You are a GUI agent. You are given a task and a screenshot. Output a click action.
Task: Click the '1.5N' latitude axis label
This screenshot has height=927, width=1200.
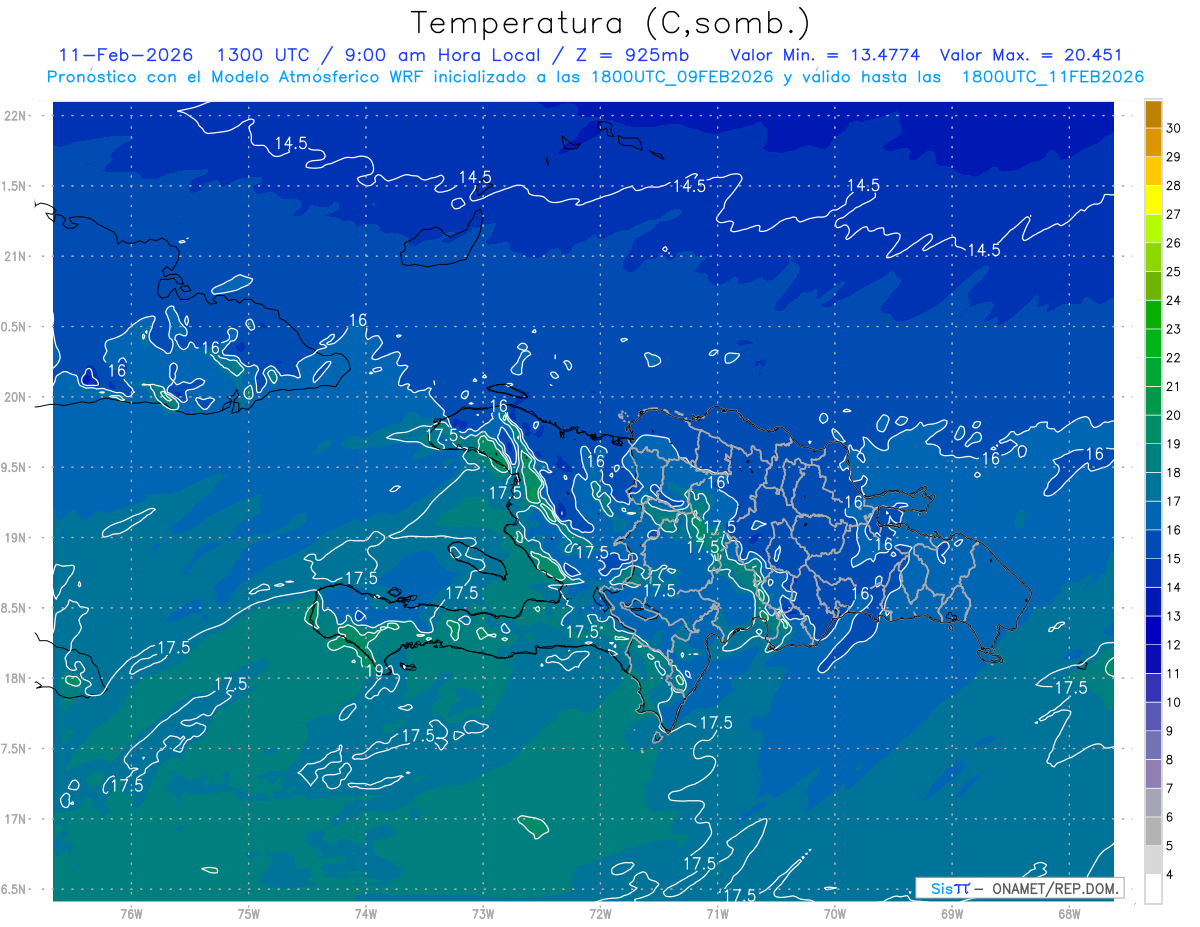pyautogui.click(x=15, y=186)
